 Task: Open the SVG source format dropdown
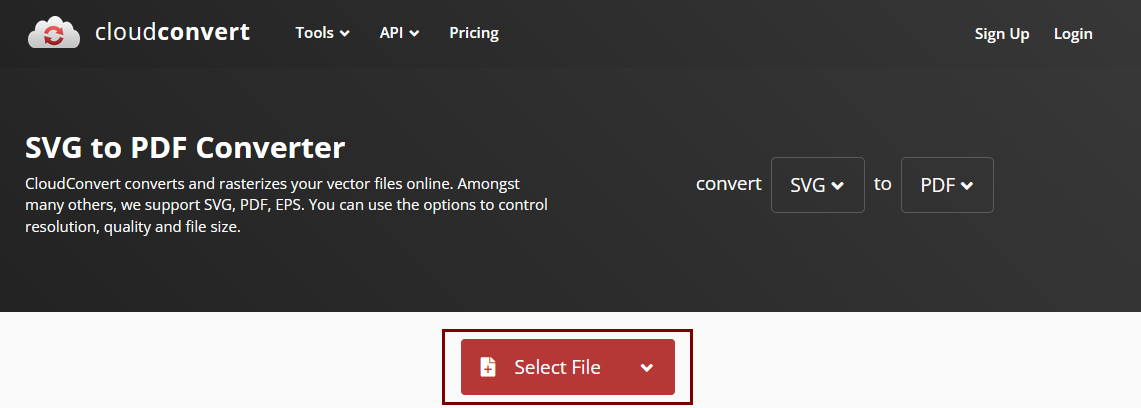(x=817, y=185)
